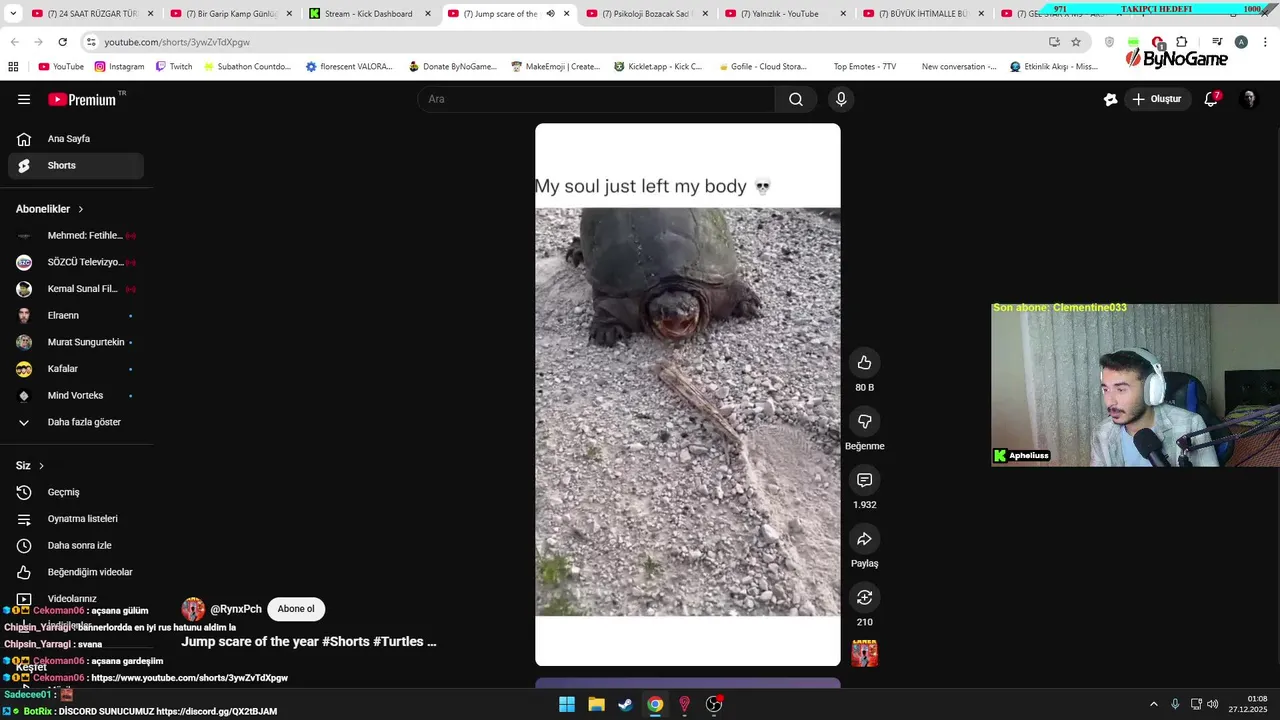The width and height of the screenshot is (1280, 720).
Task: Open File Explorer from taskbar
Action: click(x=596, y=704)
